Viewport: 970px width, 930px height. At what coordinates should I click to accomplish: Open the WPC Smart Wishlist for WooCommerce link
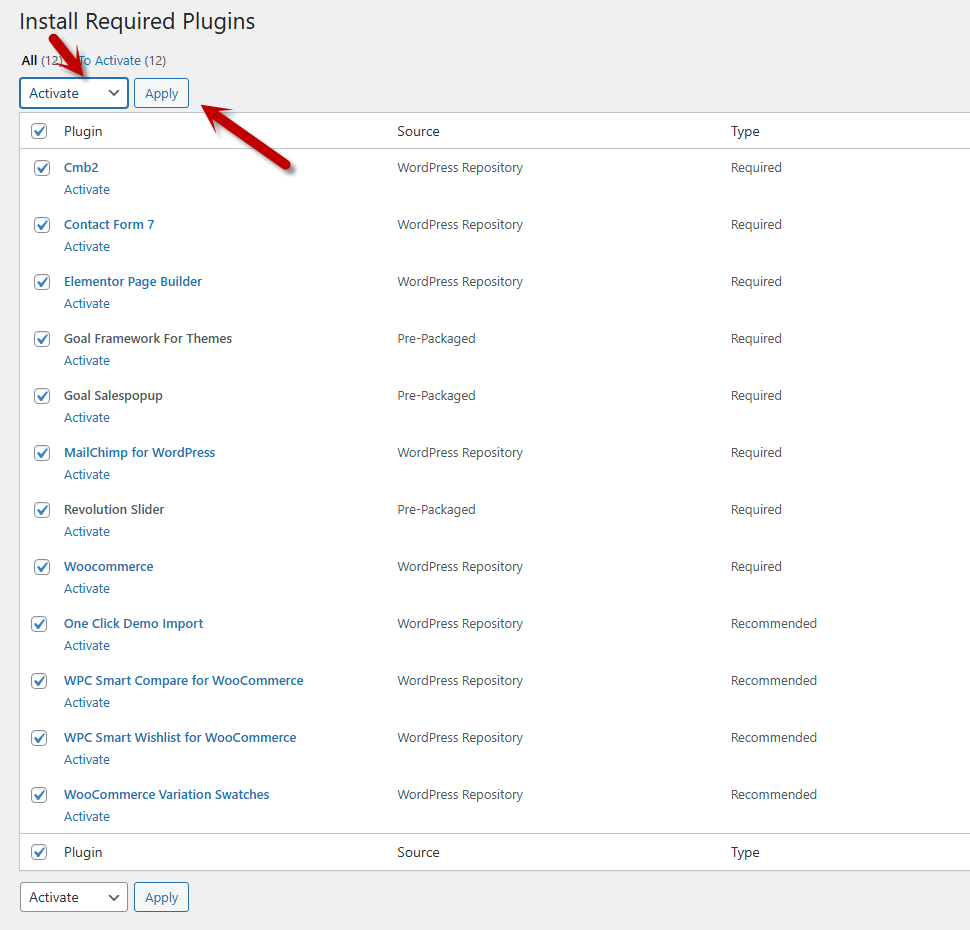pos(180,737)
